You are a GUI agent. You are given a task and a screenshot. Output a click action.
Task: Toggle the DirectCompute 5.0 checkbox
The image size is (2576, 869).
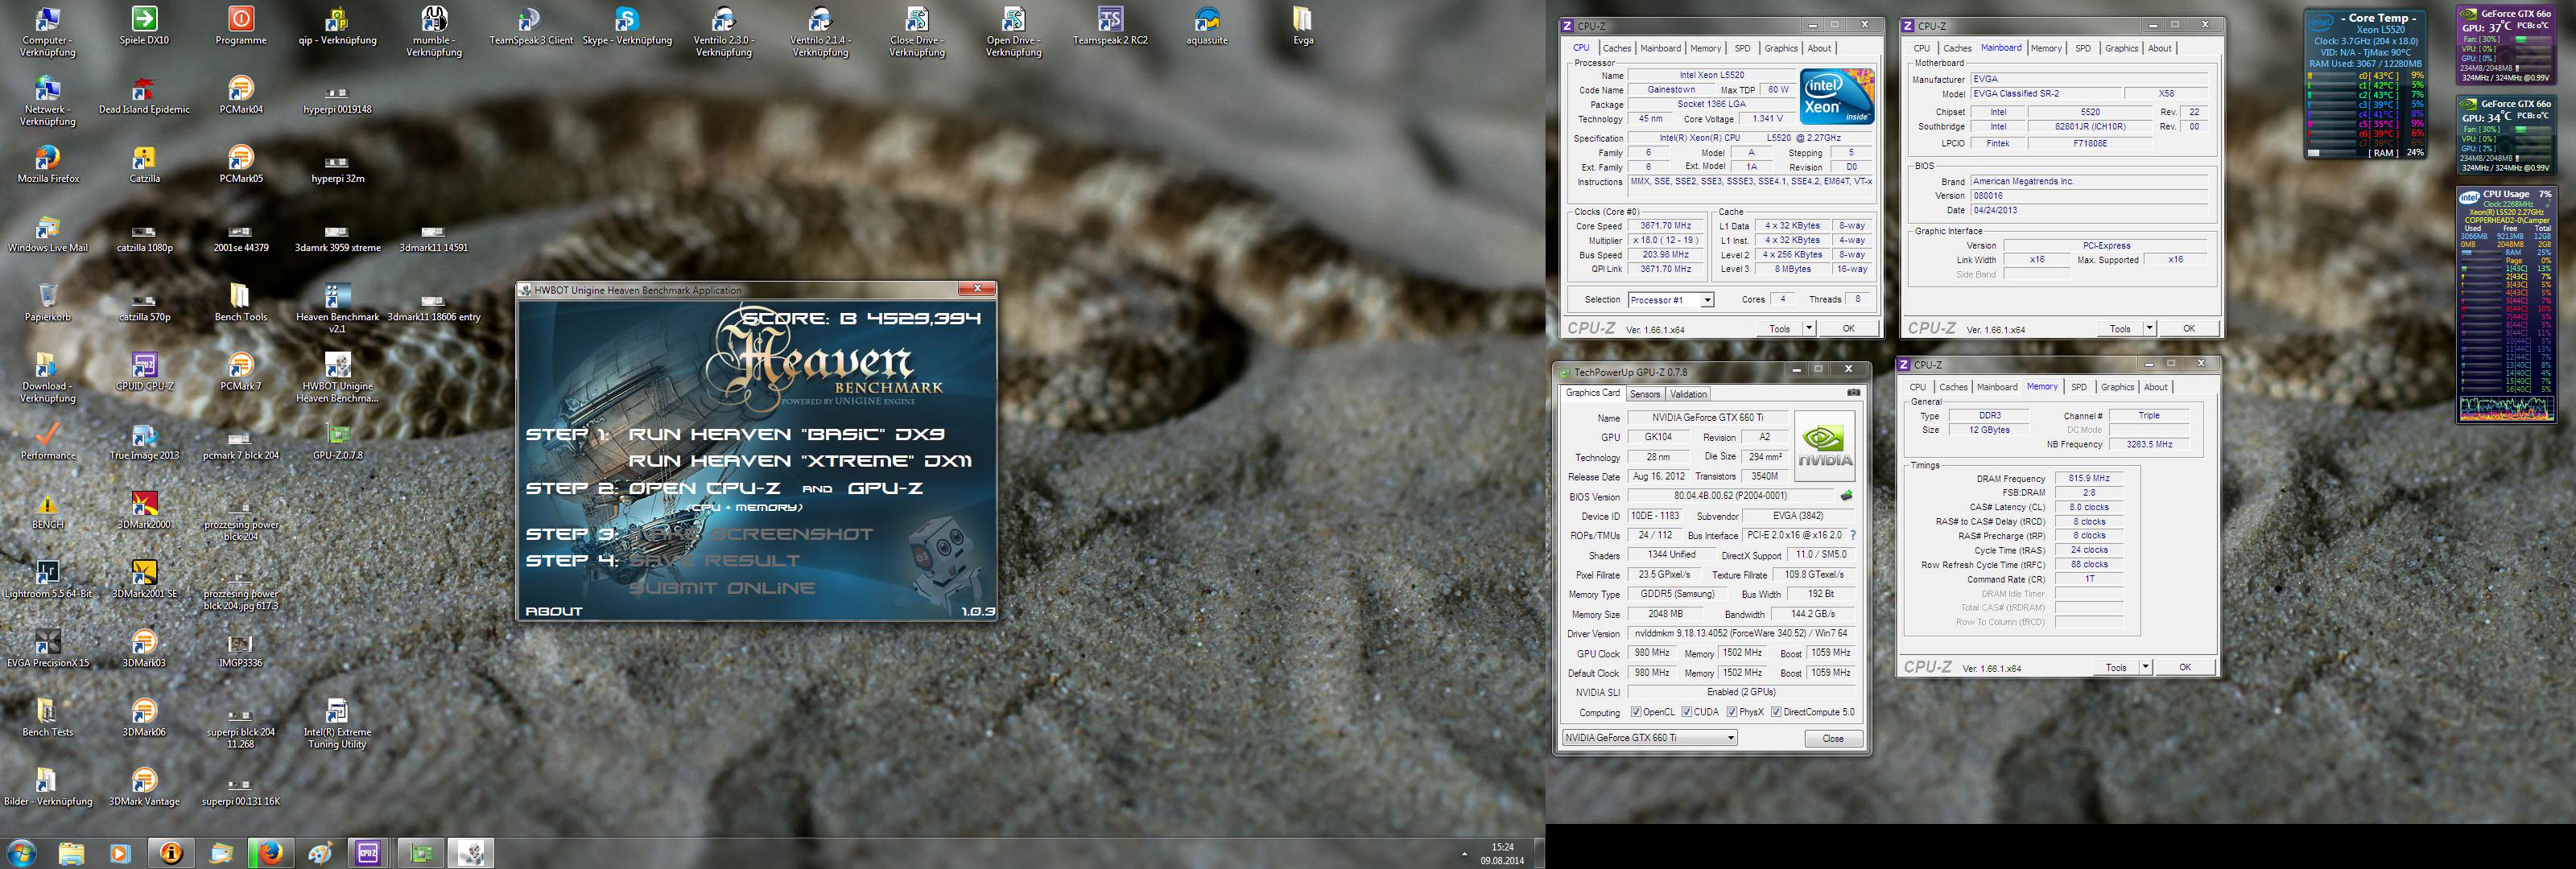[1776, 712]
